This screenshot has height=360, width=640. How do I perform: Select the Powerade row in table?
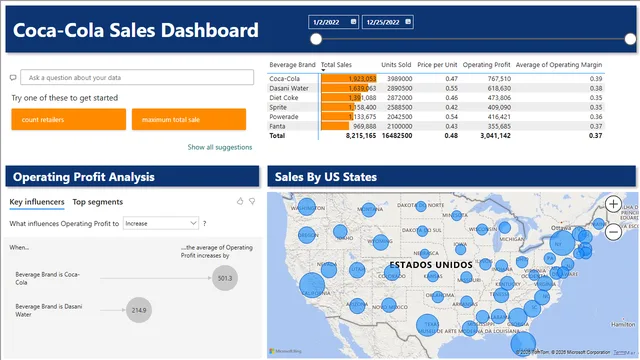436,116
